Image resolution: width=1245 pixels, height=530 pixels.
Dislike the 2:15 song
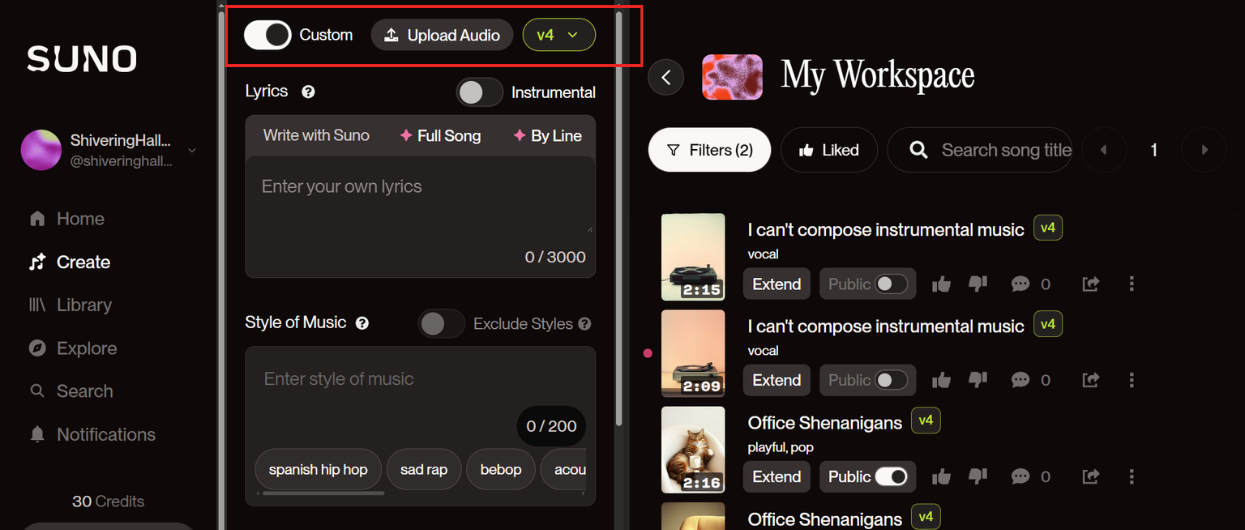tap(978, 284)
